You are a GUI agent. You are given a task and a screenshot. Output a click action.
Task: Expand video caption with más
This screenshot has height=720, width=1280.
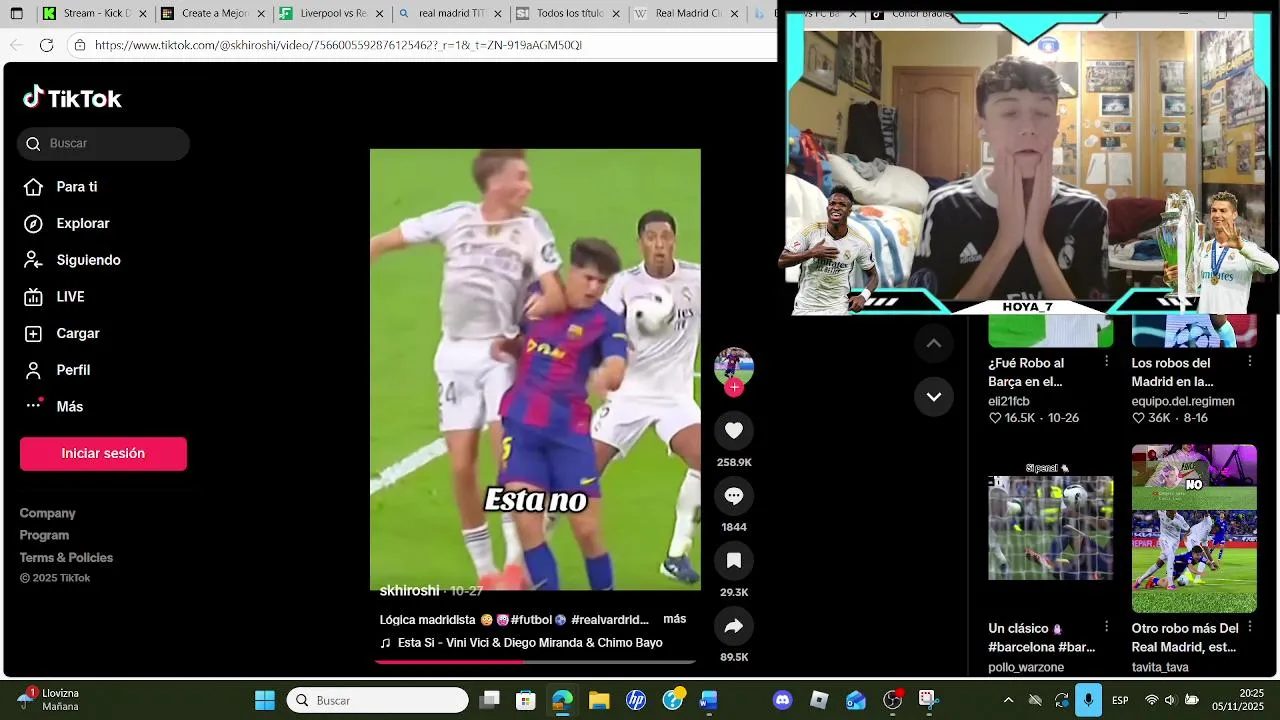674,620
